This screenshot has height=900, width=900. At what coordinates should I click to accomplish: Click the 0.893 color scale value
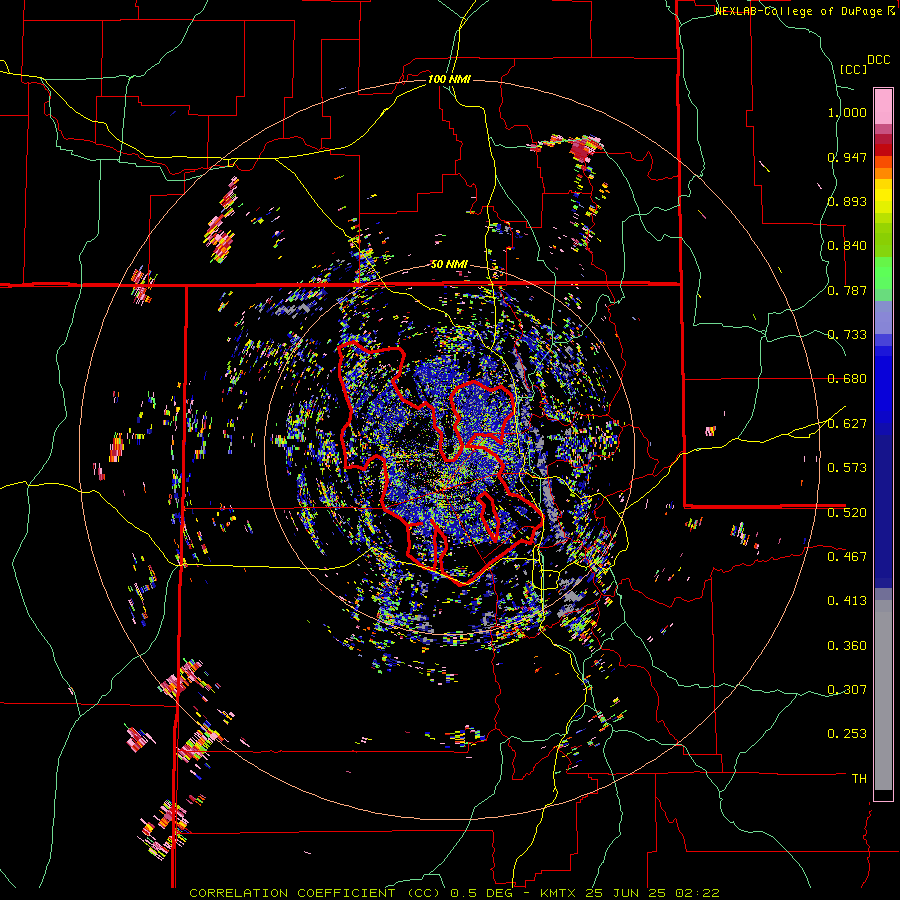847,201
